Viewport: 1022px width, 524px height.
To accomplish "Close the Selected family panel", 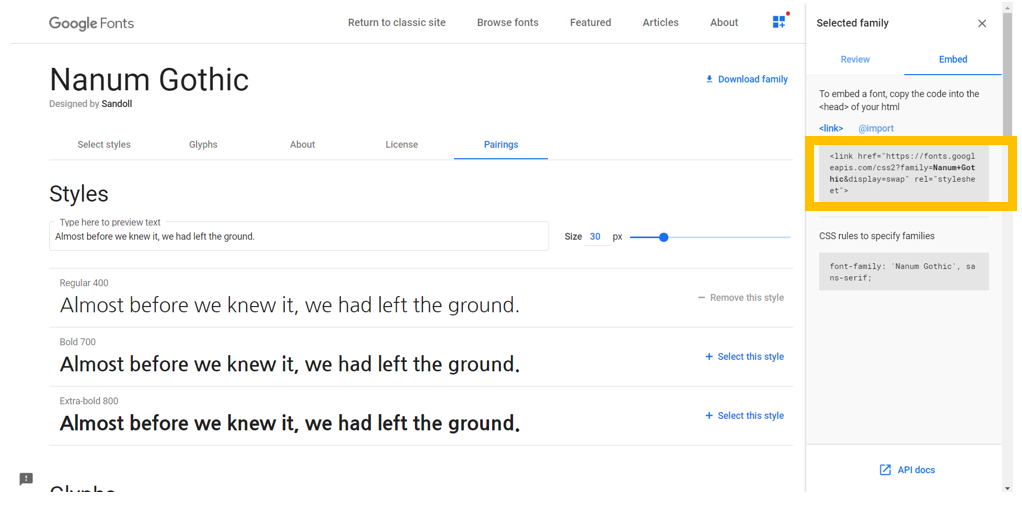I will click(982, 23).
